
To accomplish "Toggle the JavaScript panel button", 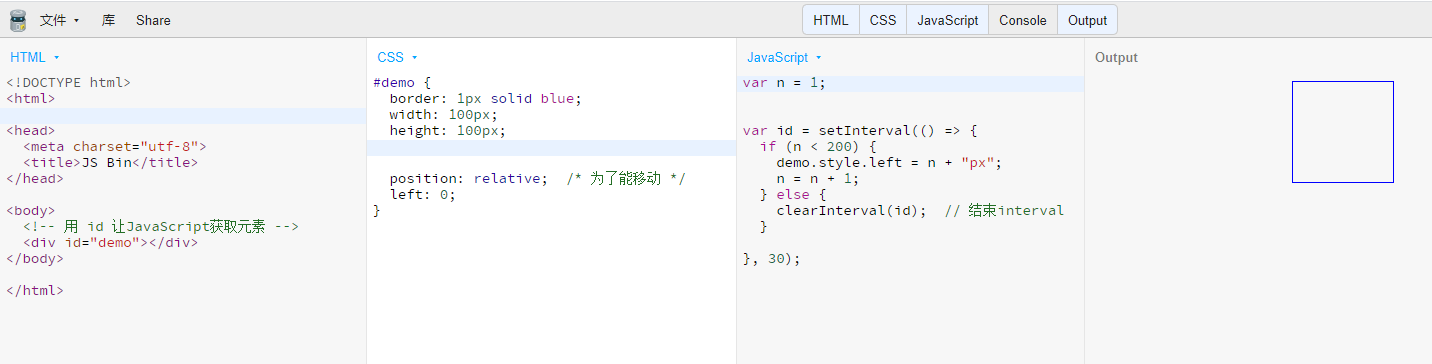I will pyautogui.click(x=948, y=20).
